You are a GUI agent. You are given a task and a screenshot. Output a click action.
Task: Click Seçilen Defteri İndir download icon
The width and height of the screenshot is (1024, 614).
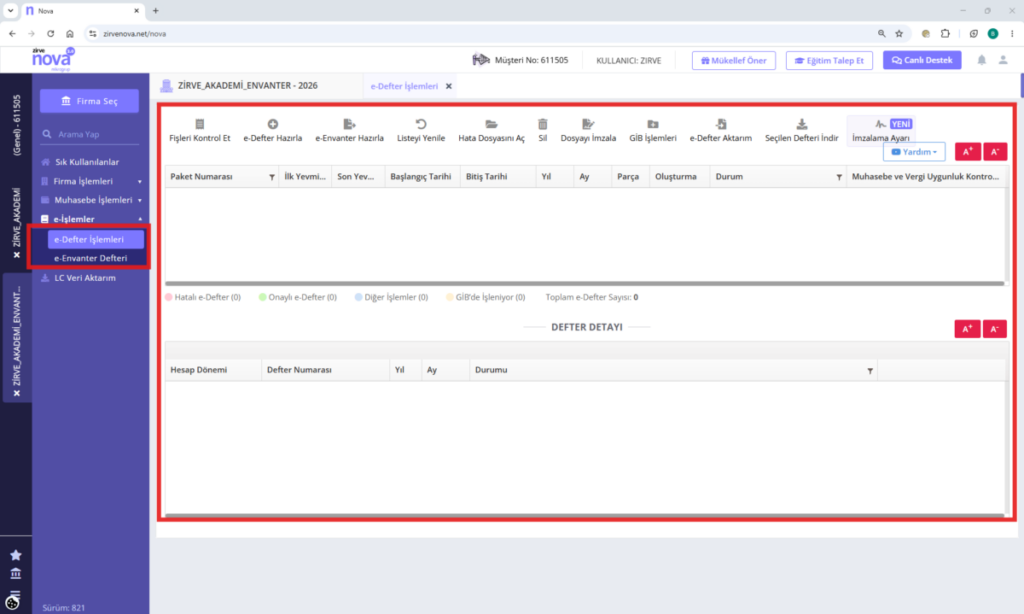[x=801, y=124]
